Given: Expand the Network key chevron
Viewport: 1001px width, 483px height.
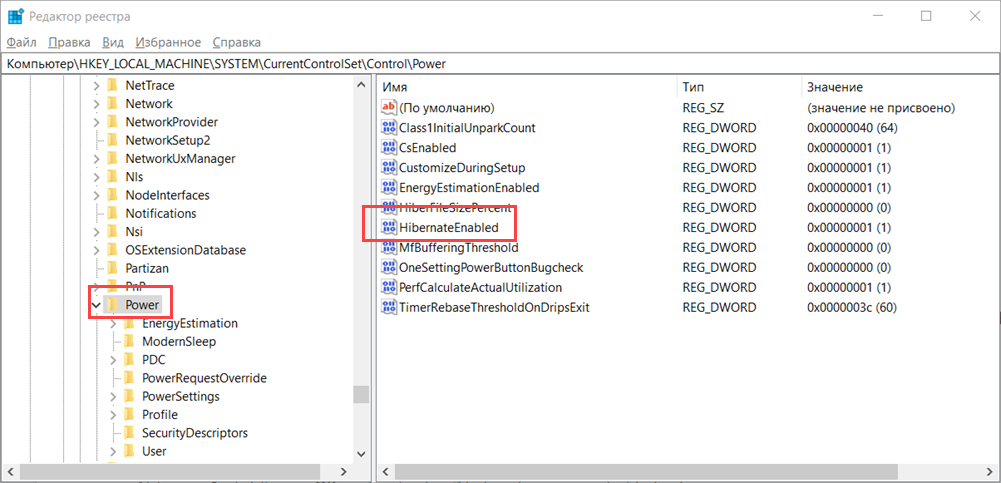Looking at the screenshot, I should (96, 104).
